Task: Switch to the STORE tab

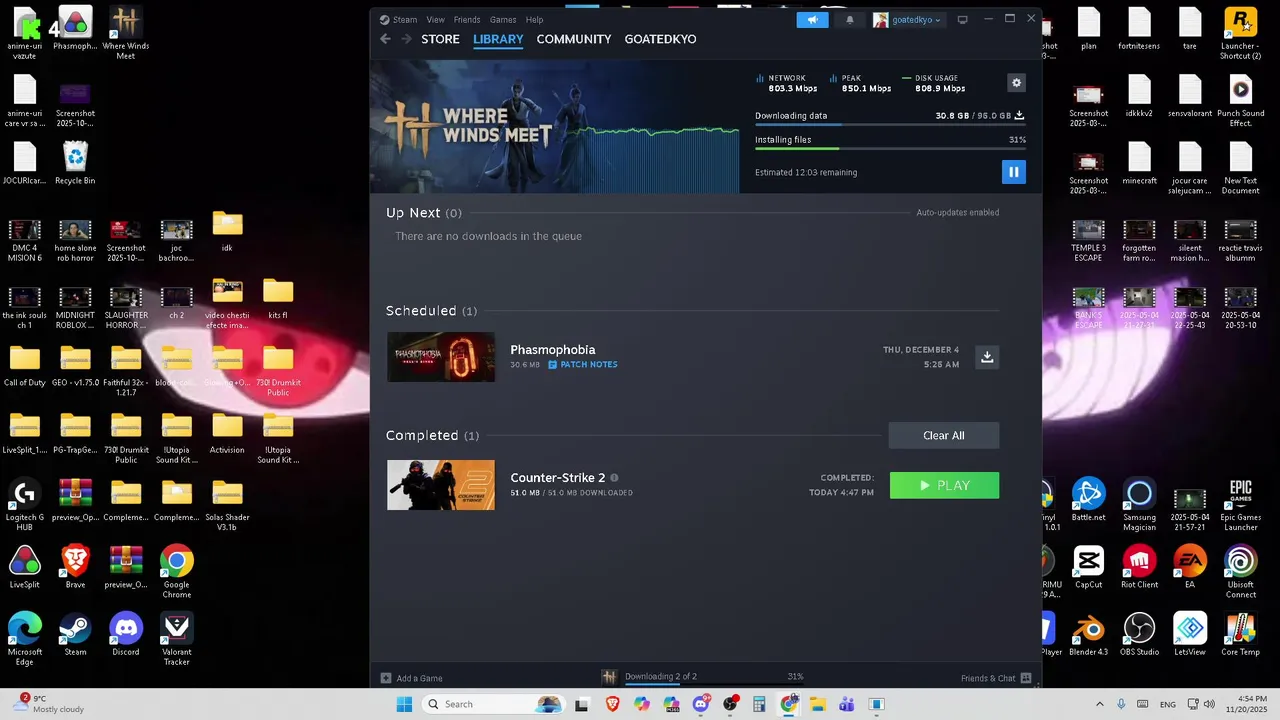Action: [440, 39]
